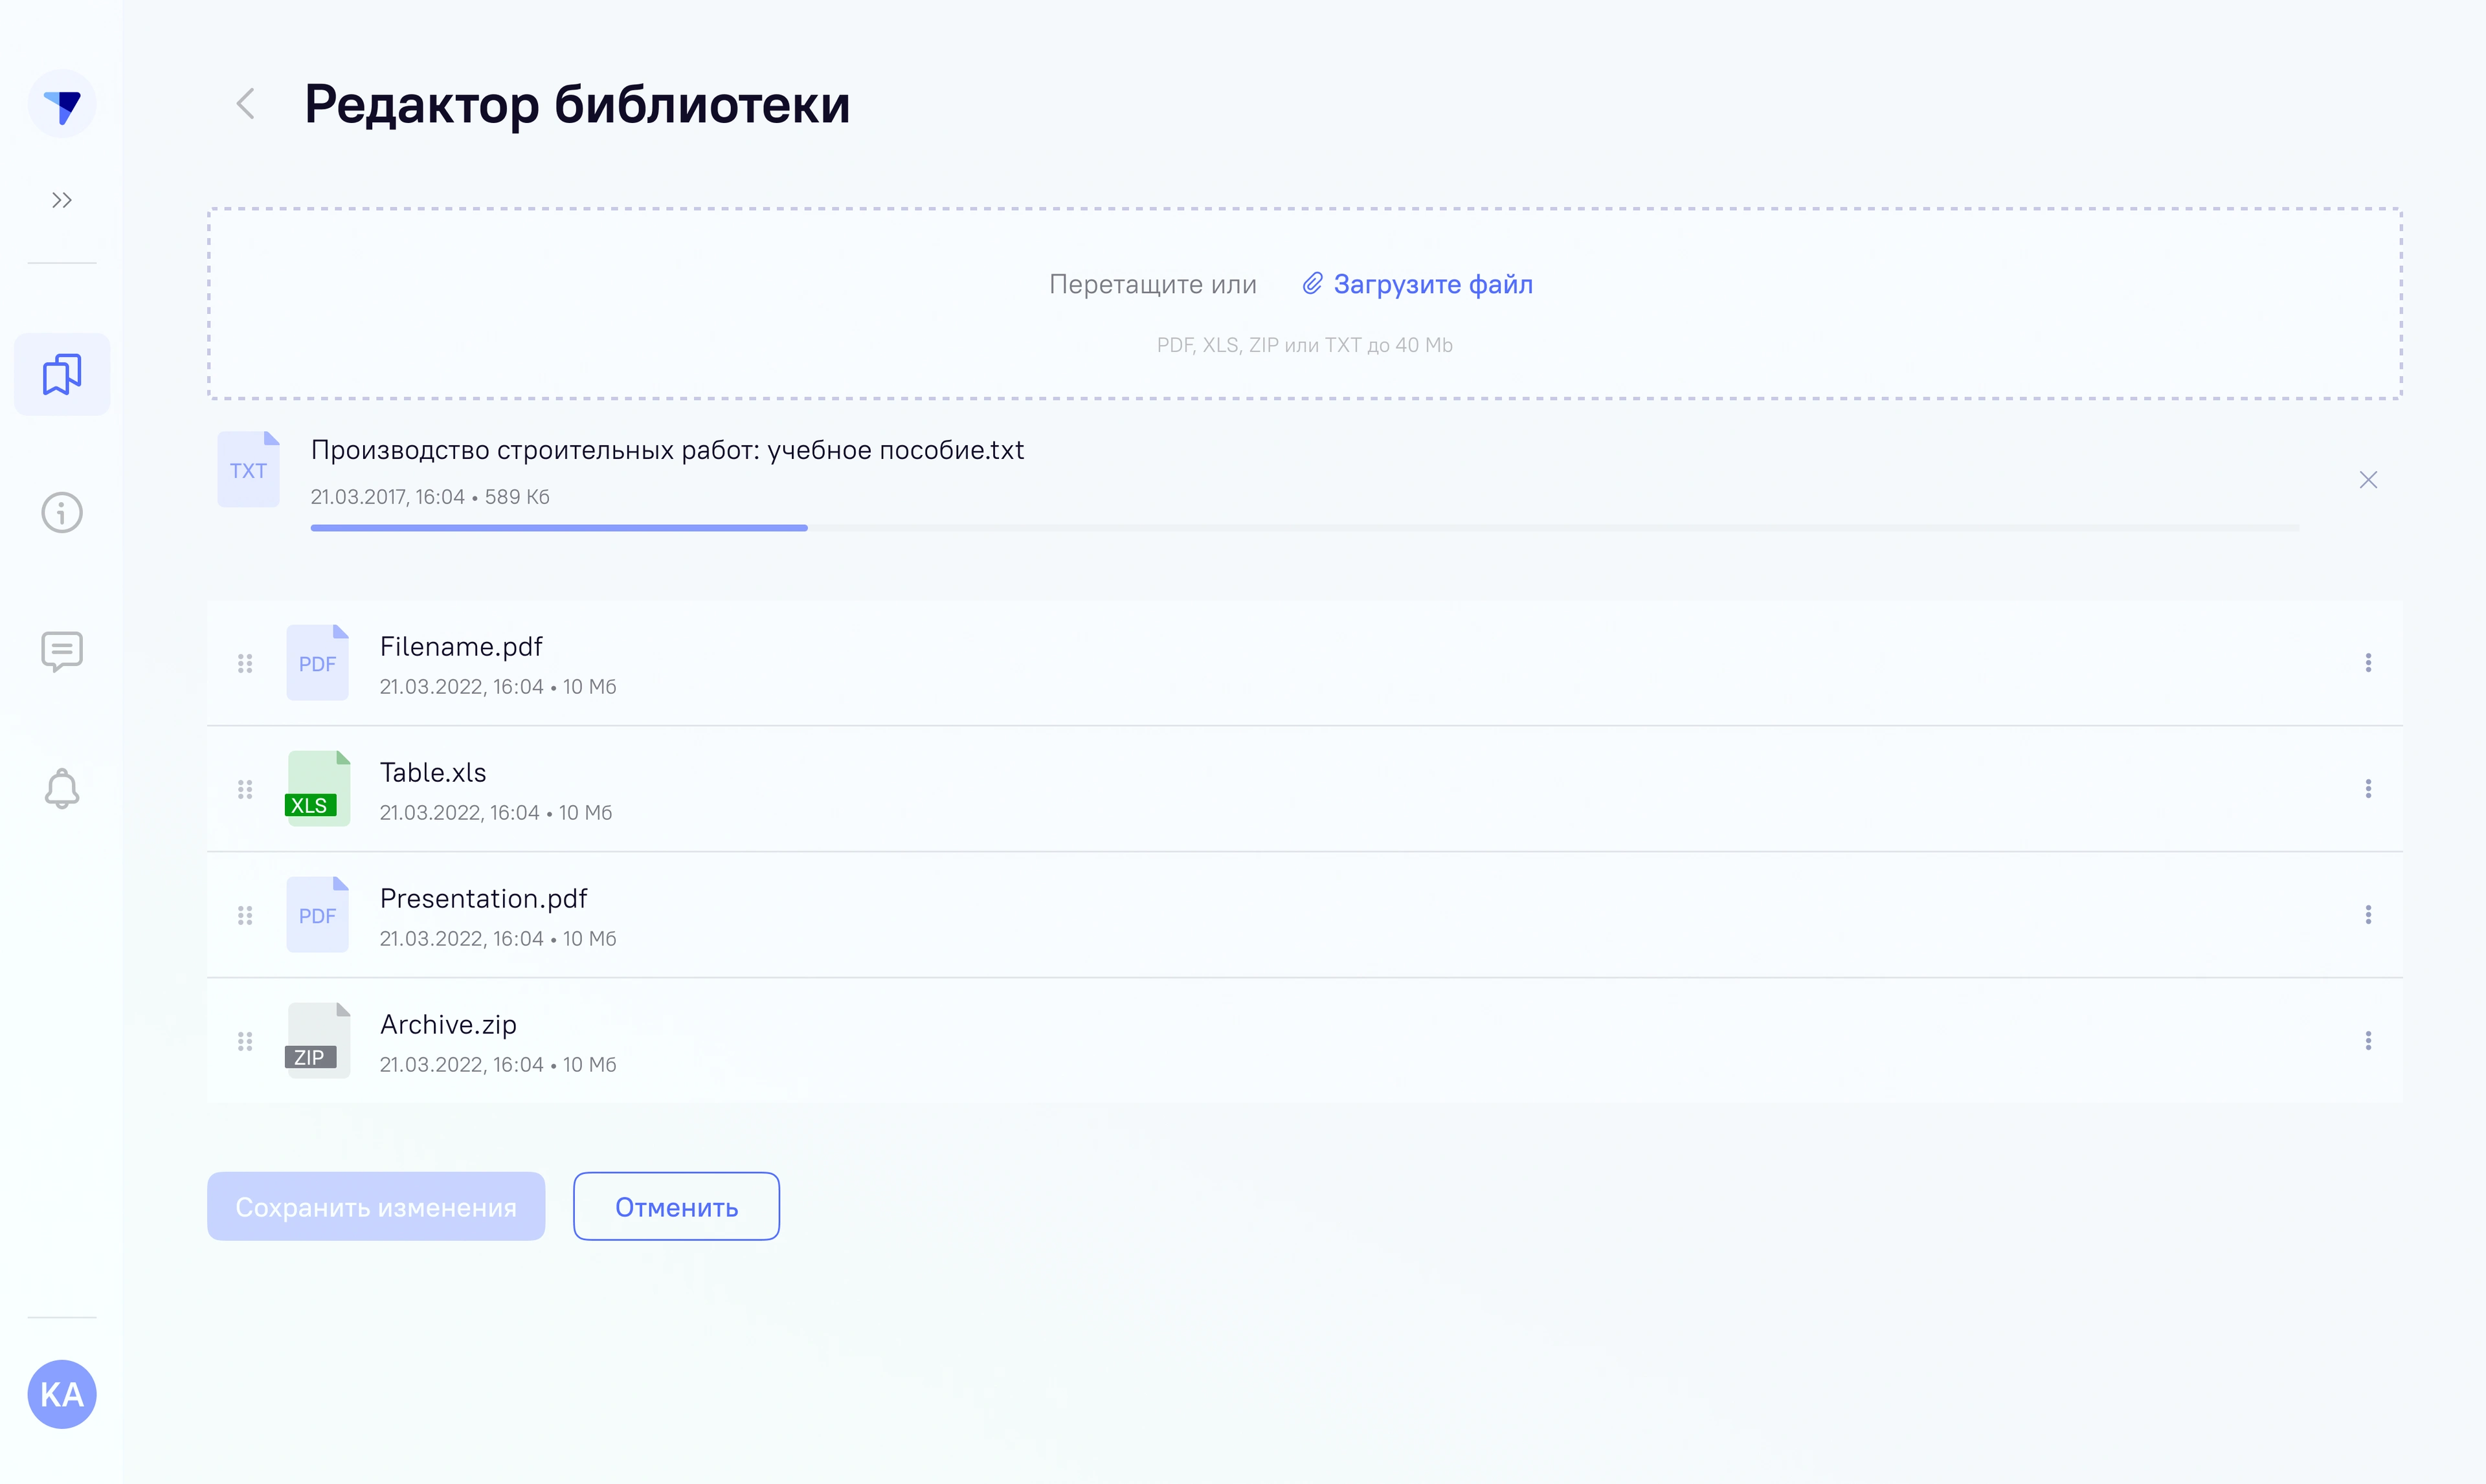
Task: Open options menu for Presentation.pdf
Action: click(x=2368, y=915)
